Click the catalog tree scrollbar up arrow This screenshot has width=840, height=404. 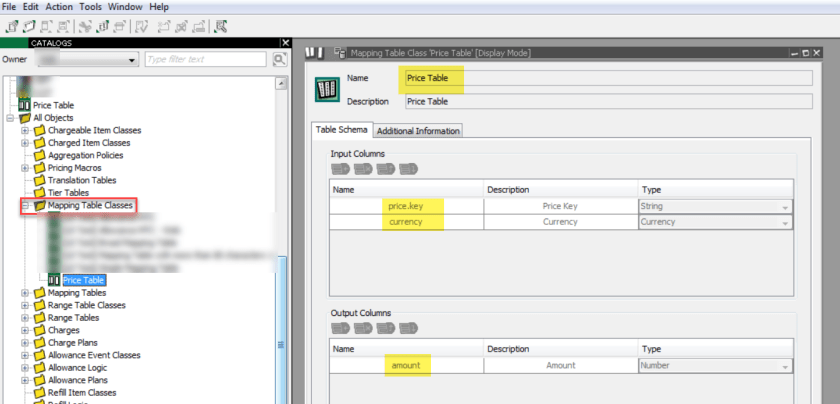pyautogui.click(x=281, y=84)
